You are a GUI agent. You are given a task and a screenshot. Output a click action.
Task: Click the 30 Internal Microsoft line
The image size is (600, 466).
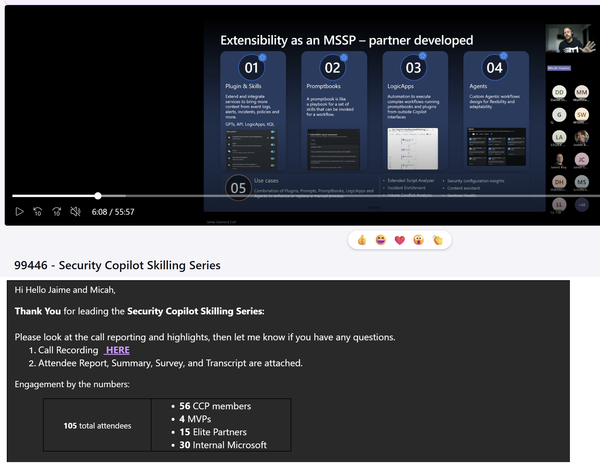coord(223,445)
